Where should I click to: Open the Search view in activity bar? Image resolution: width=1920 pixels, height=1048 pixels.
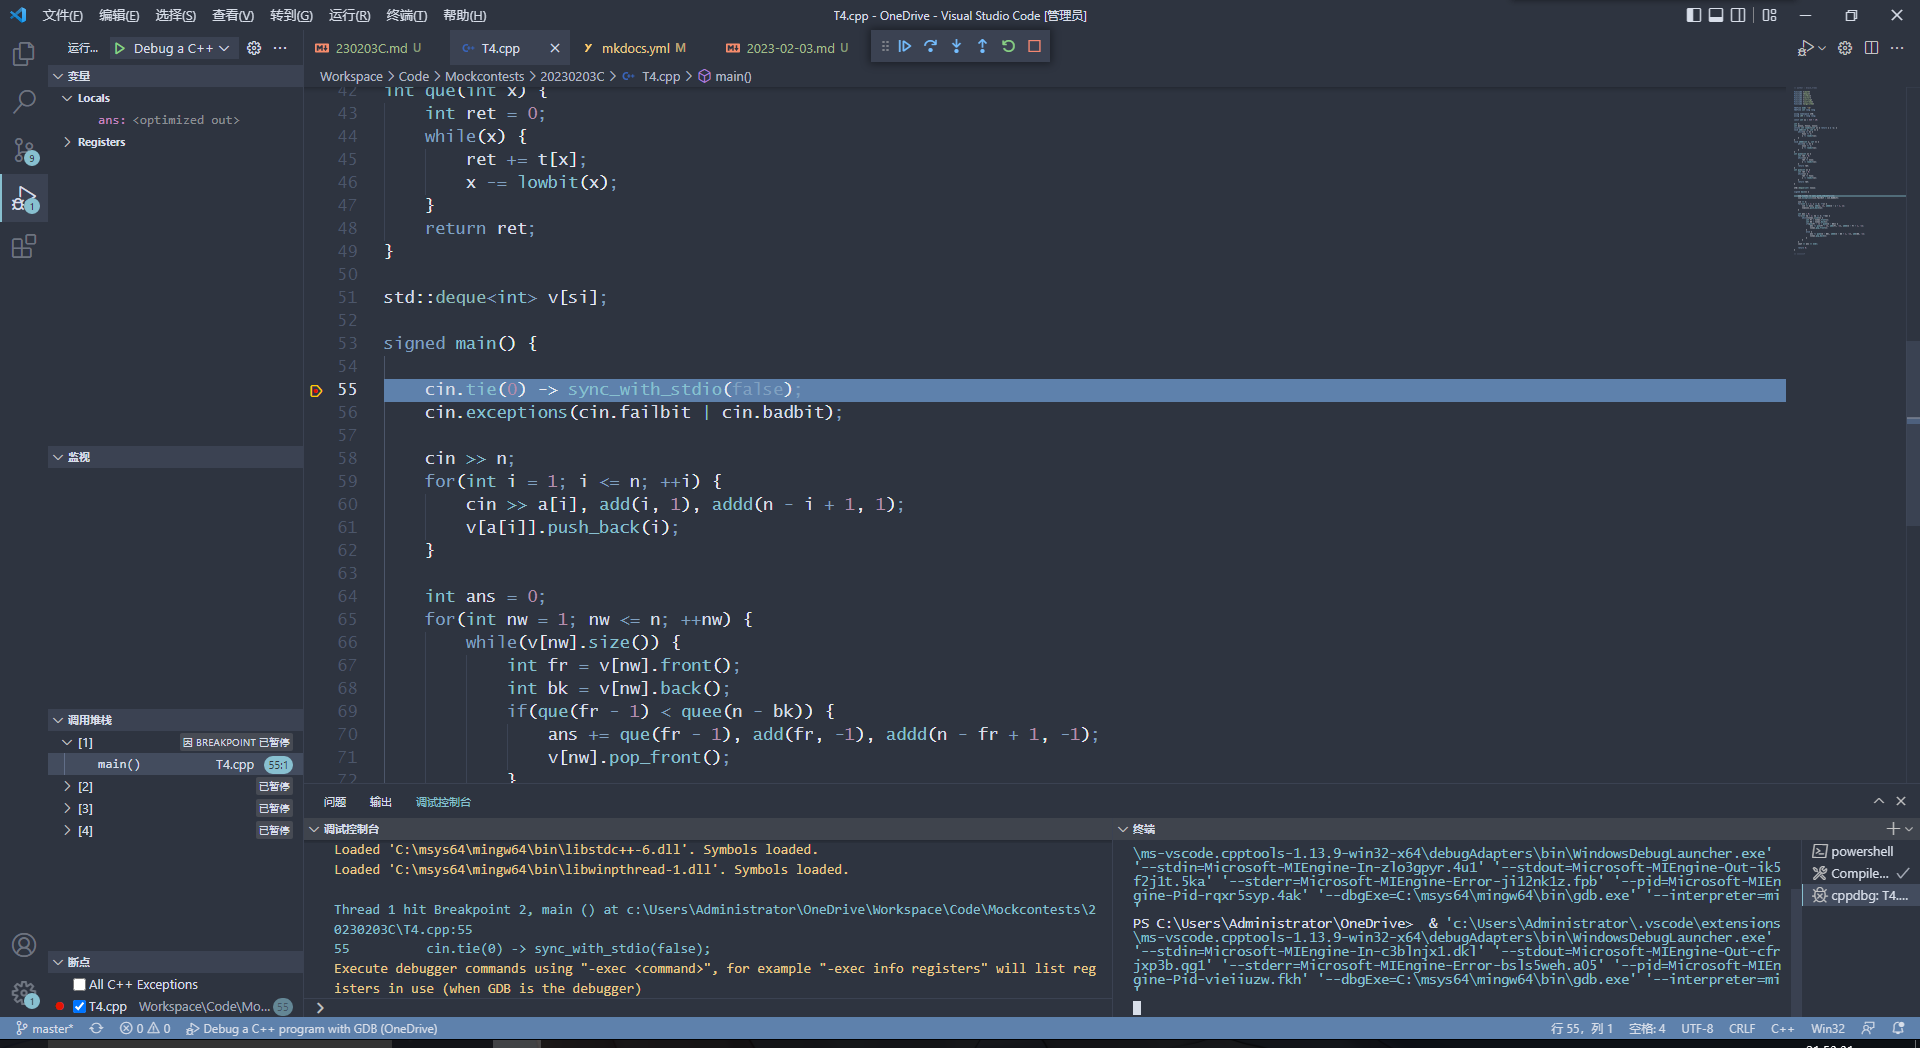[x=24, y=101]
